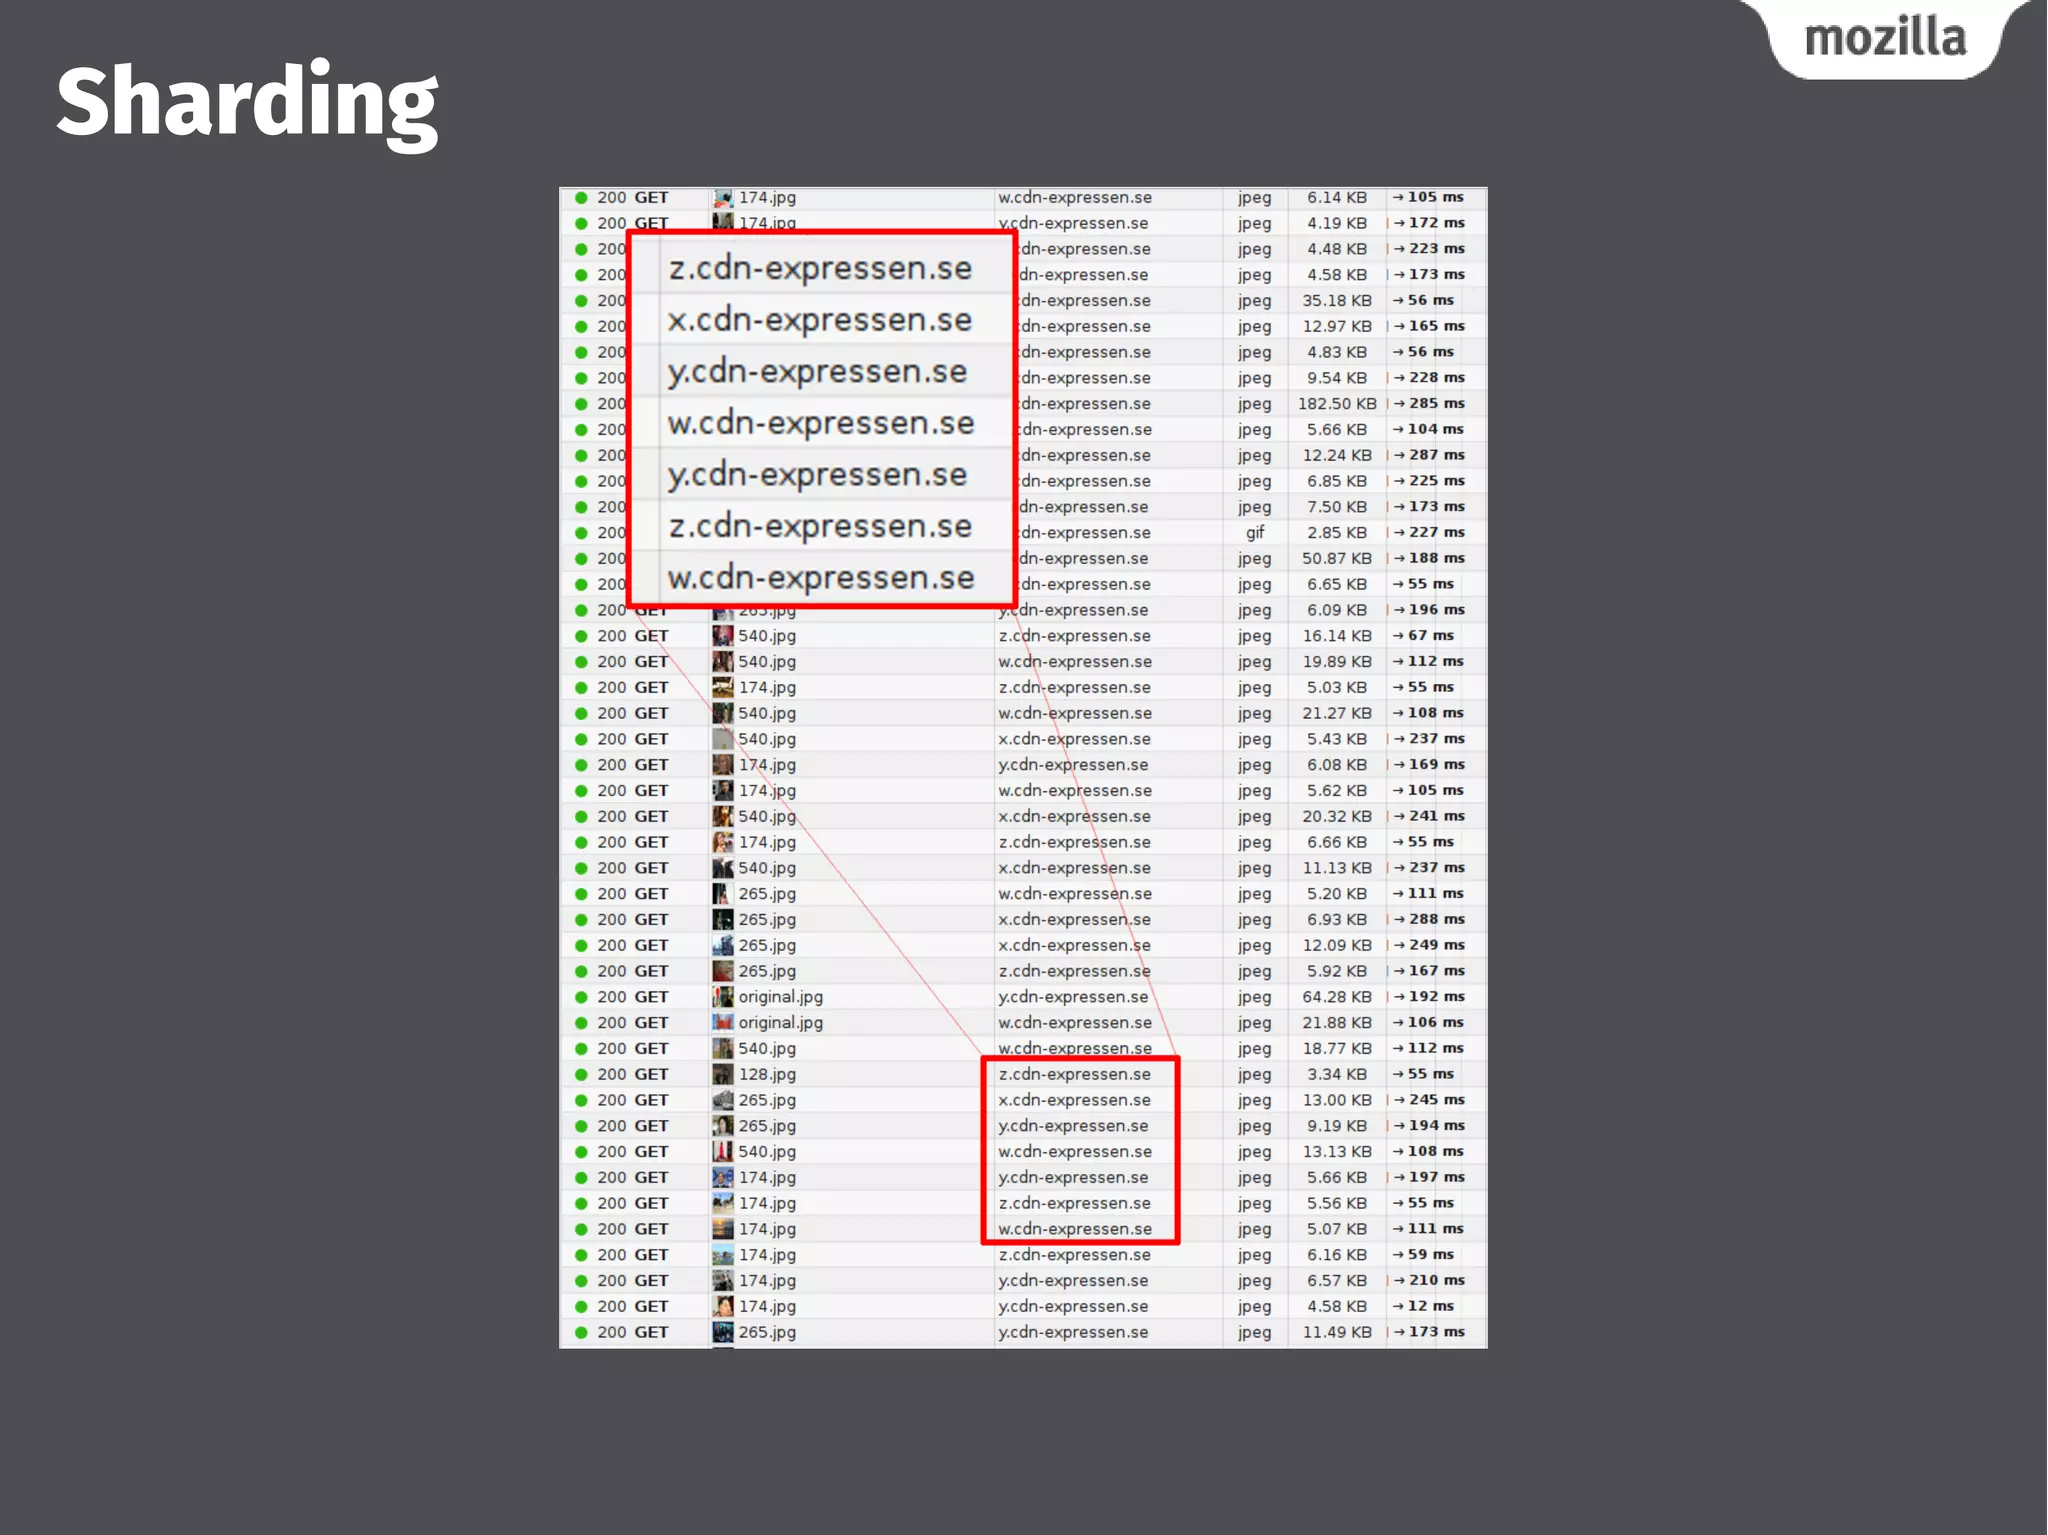The height and width of the screenshot is (1535, 2048).
Task: Click 265.jpg in the 5.20 KB row
Action: click(767, 894)
